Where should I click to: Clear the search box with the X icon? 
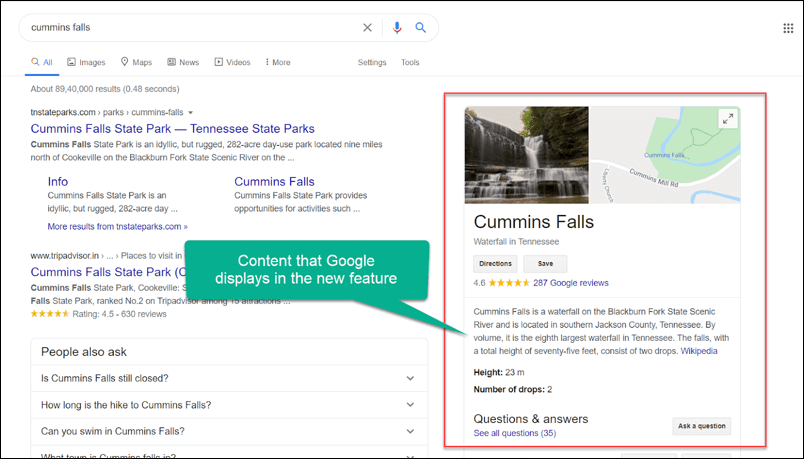pos(367,28)
